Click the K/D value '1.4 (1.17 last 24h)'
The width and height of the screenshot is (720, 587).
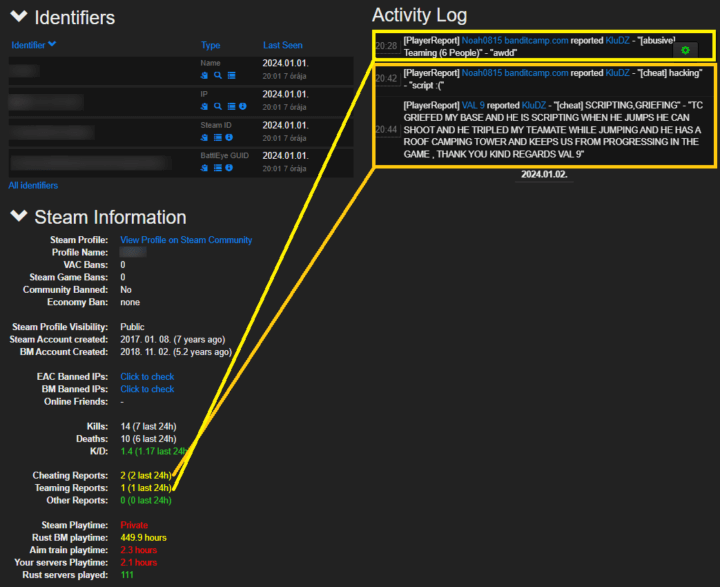154,451
